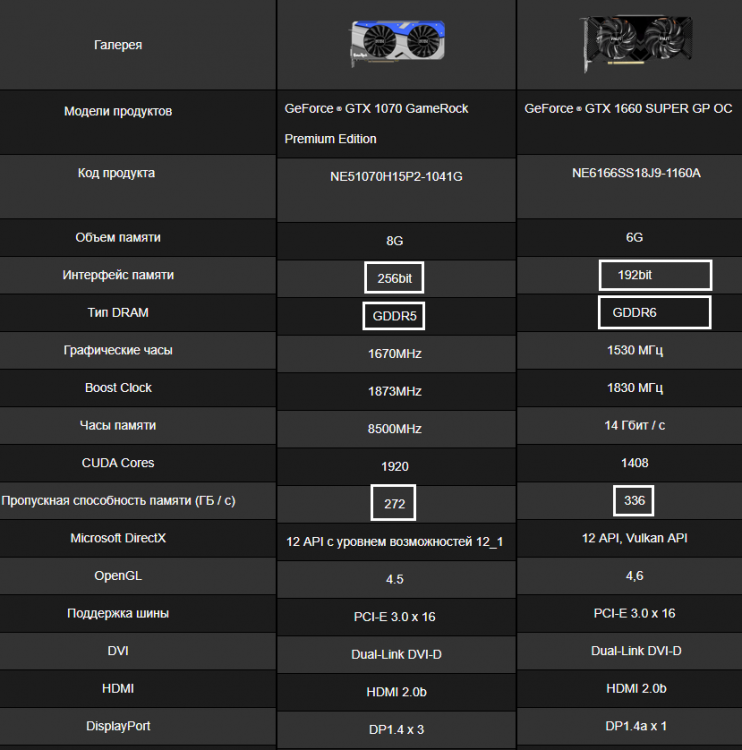
Task: Click the 12 API, Vulkan API cell
Action: (x=634, y=538)
